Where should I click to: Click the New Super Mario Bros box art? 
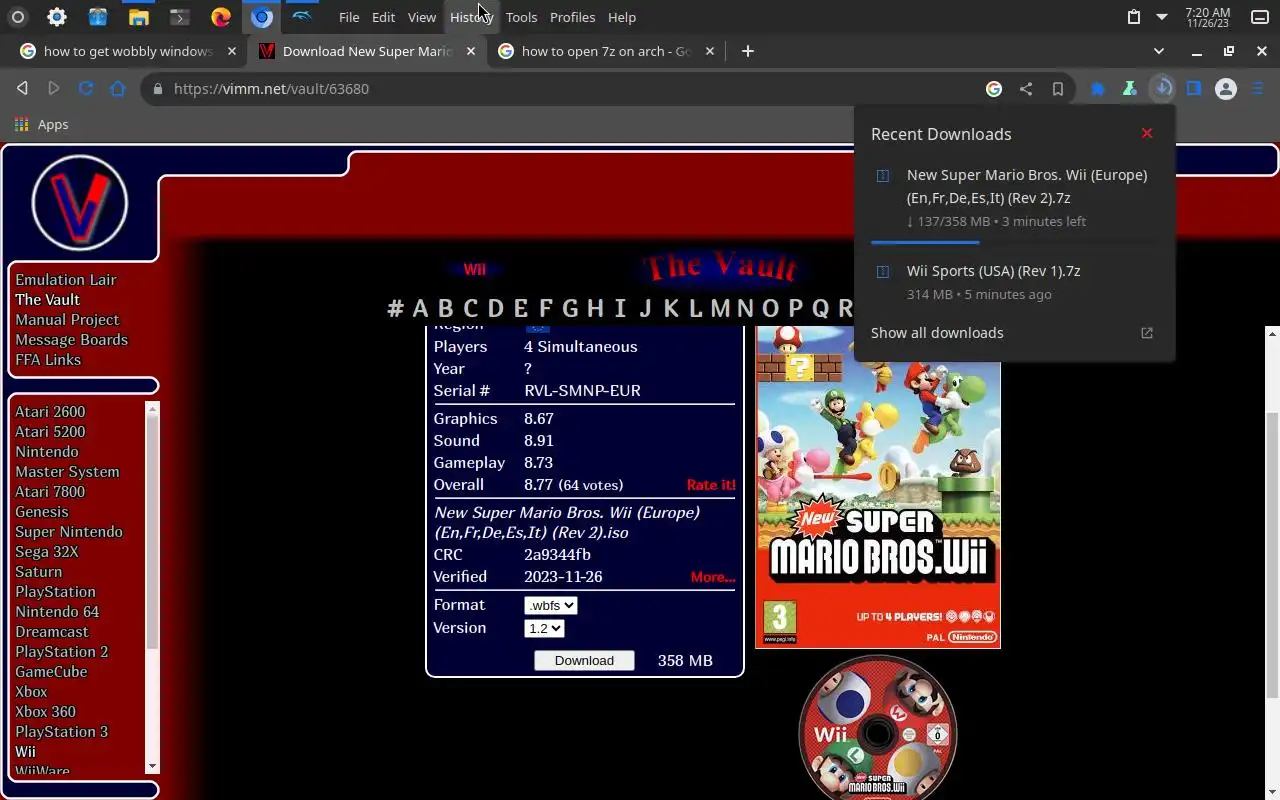(x=878, y=487)
